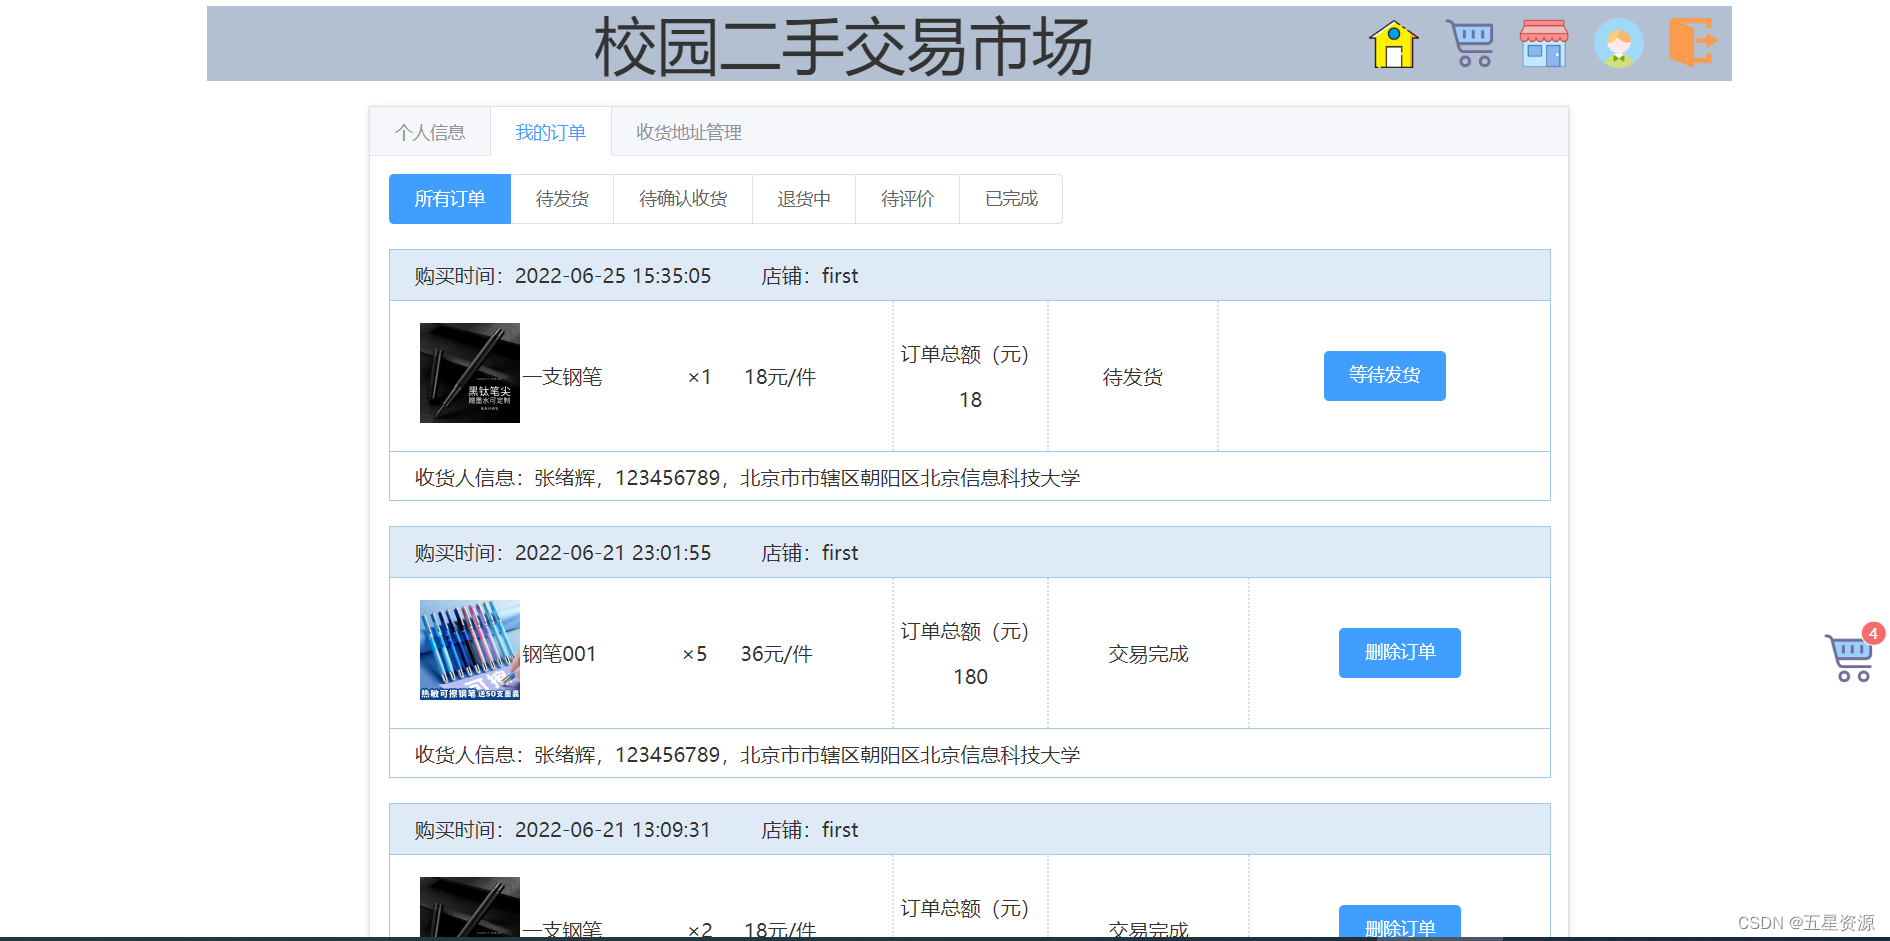Open the store icon in the header

click(x=1543, y=44)
